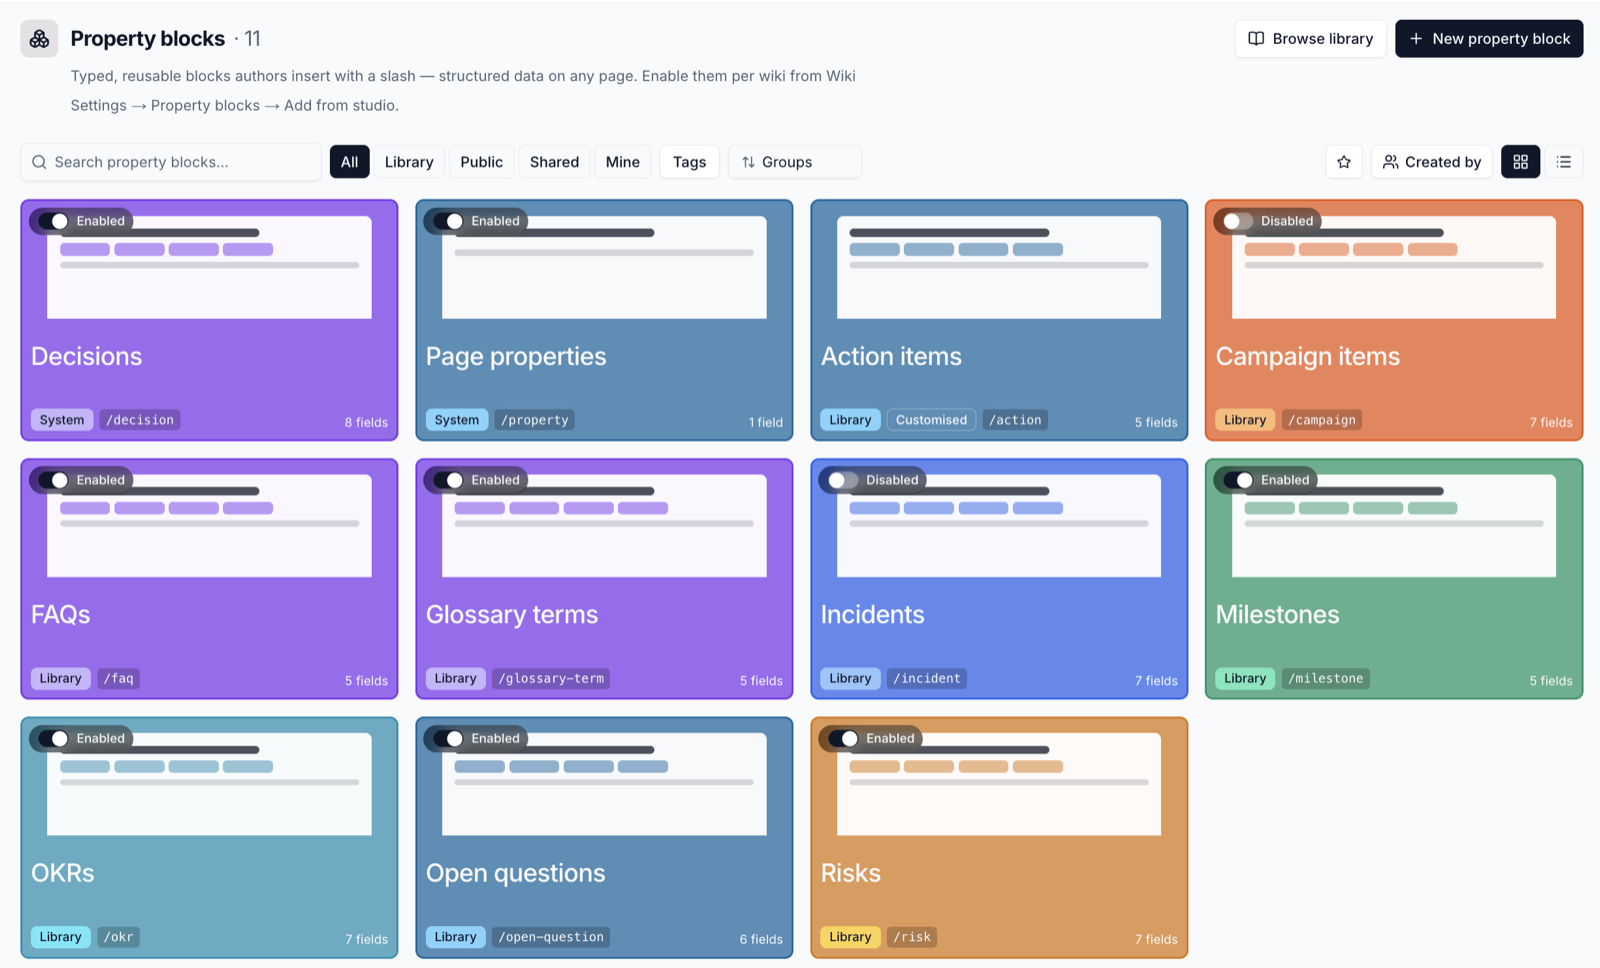Screen dimensions: 1600x968
Task: Open the Decisions card title
Action: [87, 356]
